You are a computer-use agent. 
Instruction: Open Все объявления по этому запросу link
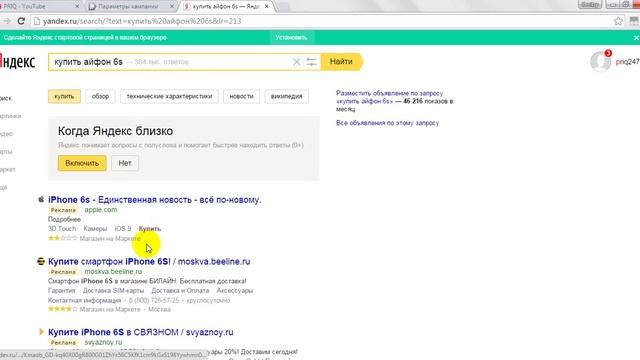387,123
